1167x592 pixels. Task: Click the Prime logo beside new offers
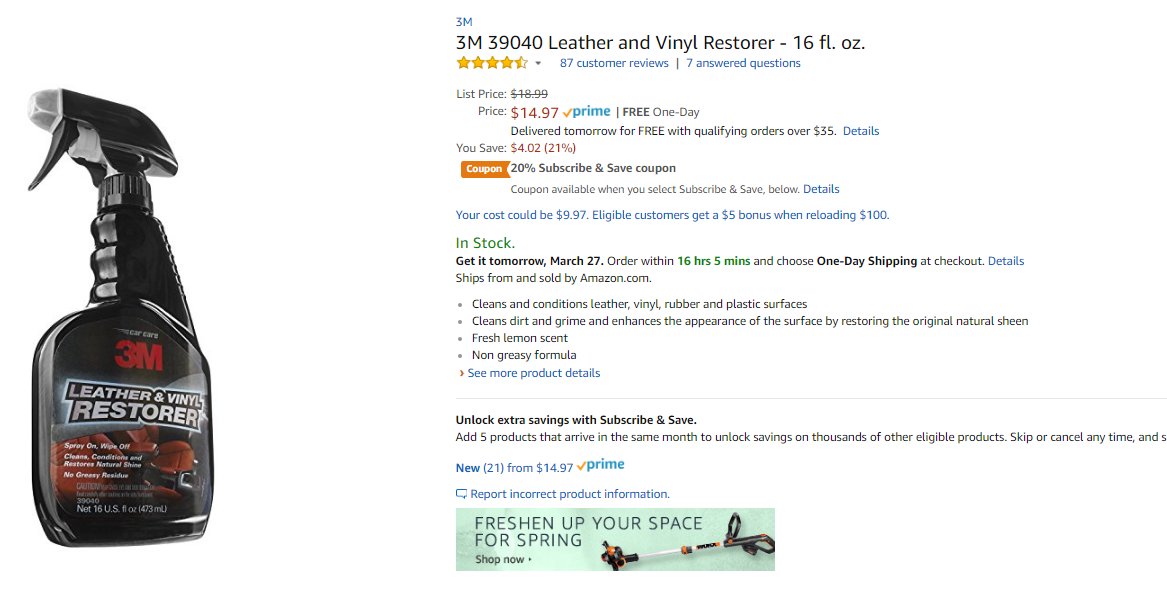[601, 465]
